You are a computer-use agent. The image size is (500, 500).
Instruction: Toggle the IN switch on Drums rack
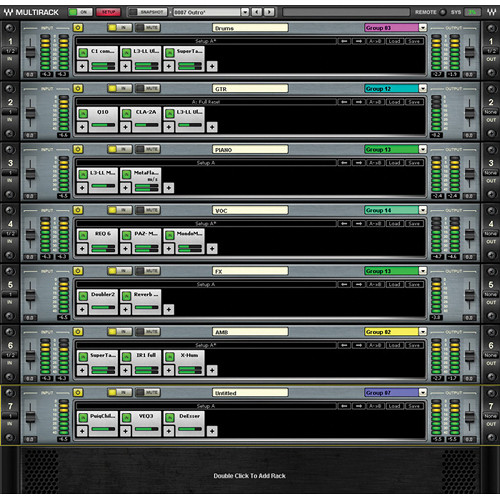(120, 28)
